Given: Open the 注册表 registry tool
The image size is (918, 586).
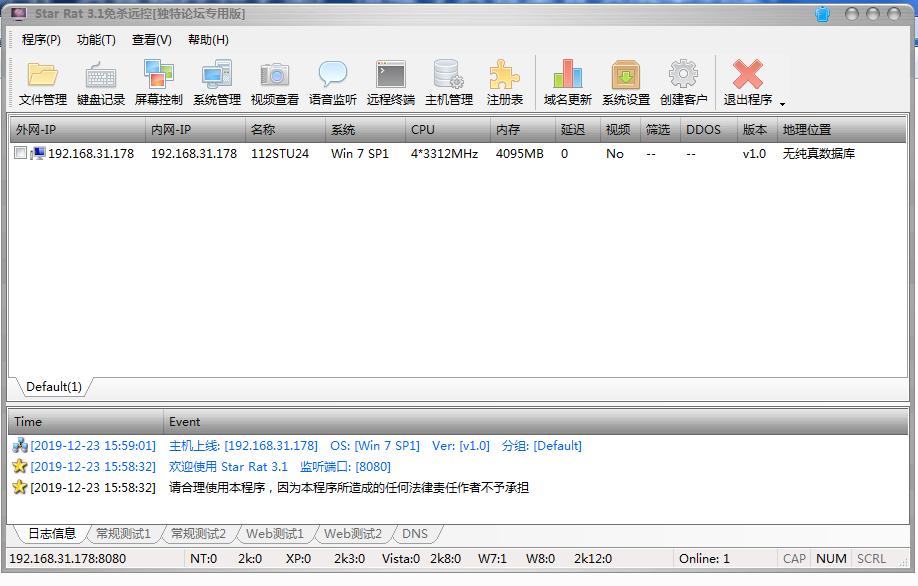Looking at the screenshot, I should [505, 83].
